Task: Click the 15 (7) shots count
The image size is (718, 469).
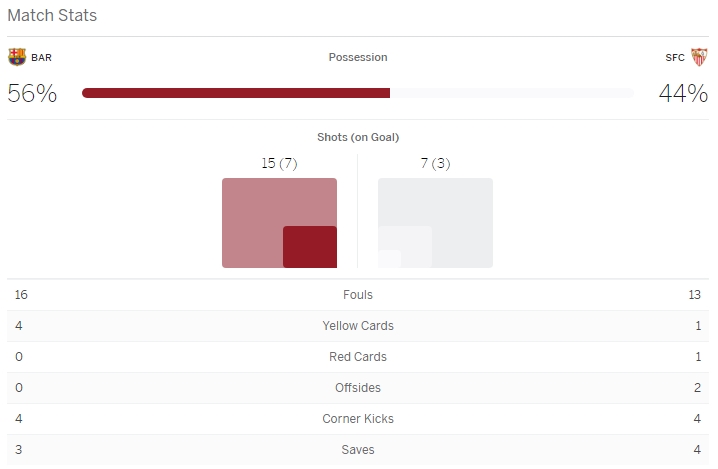Action: coord(279,163)
